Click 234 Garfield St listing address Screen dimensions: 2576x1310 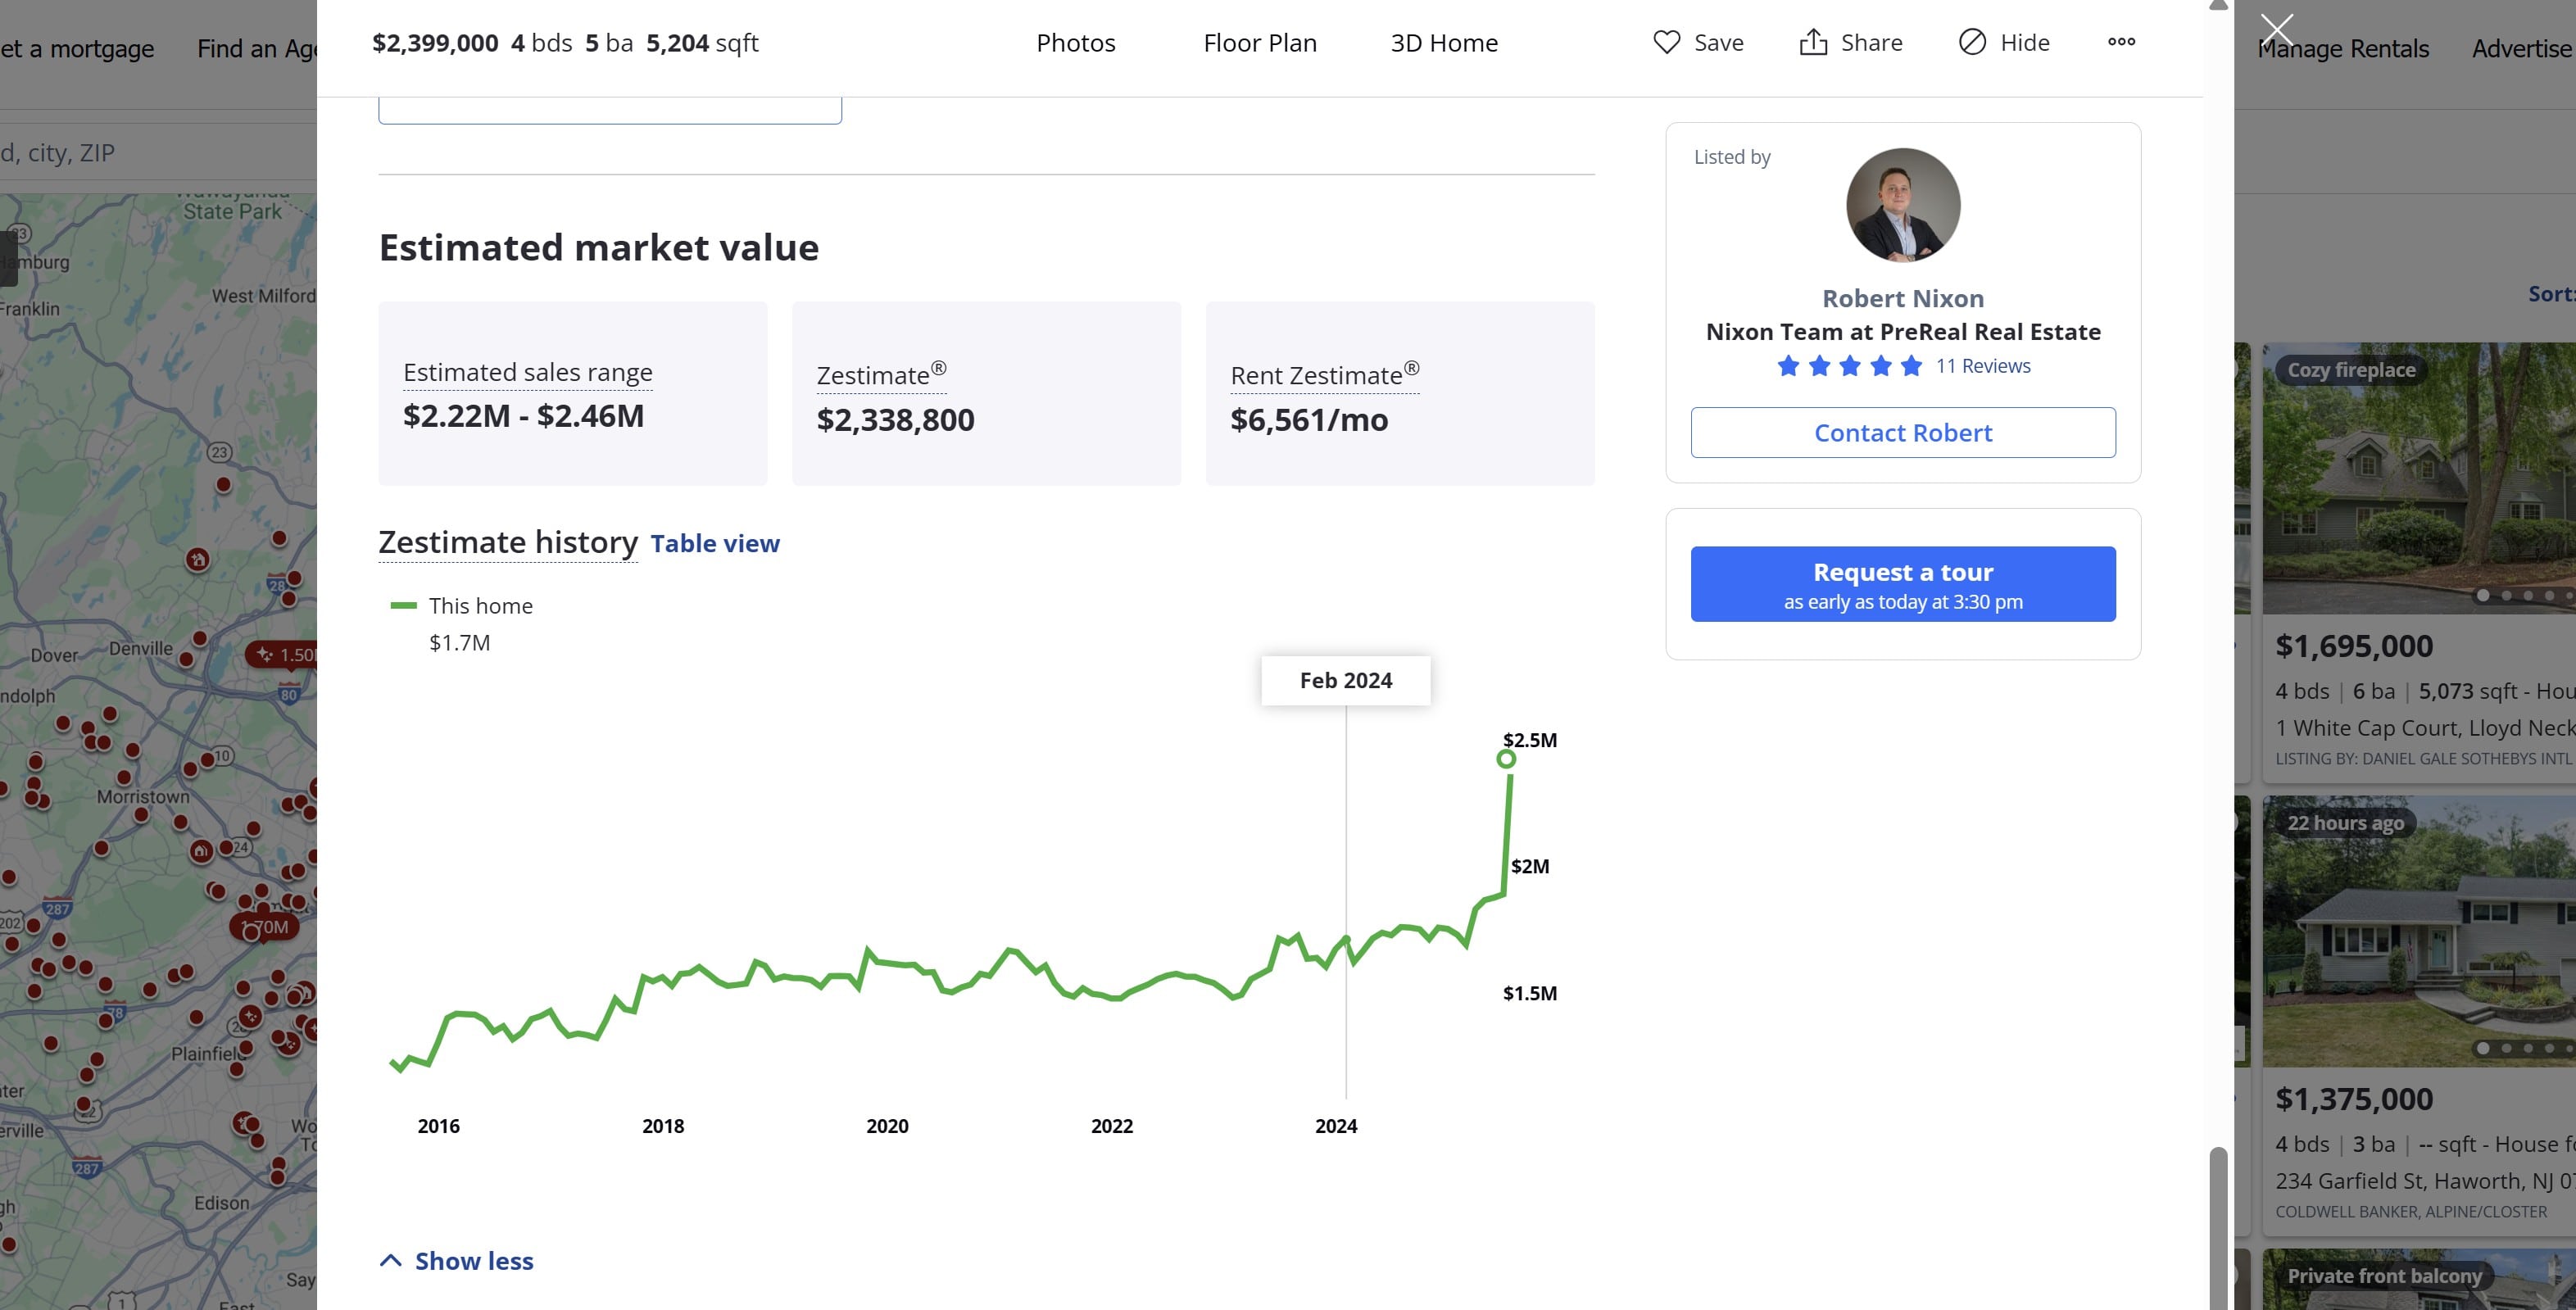coord(2425,1180)
